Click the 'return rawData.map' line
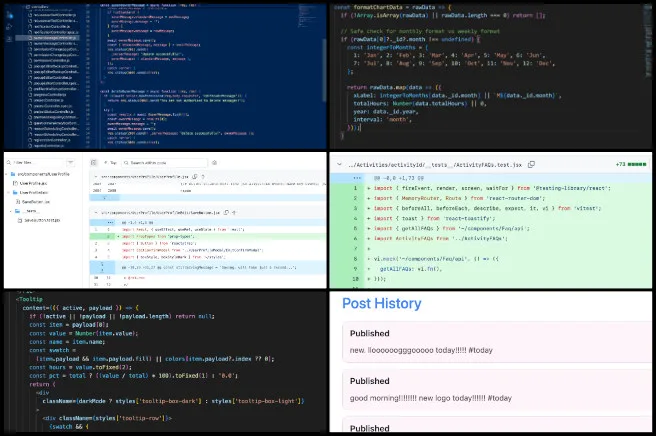This screenshot has width=656, height=436. (x=394, y=87)
